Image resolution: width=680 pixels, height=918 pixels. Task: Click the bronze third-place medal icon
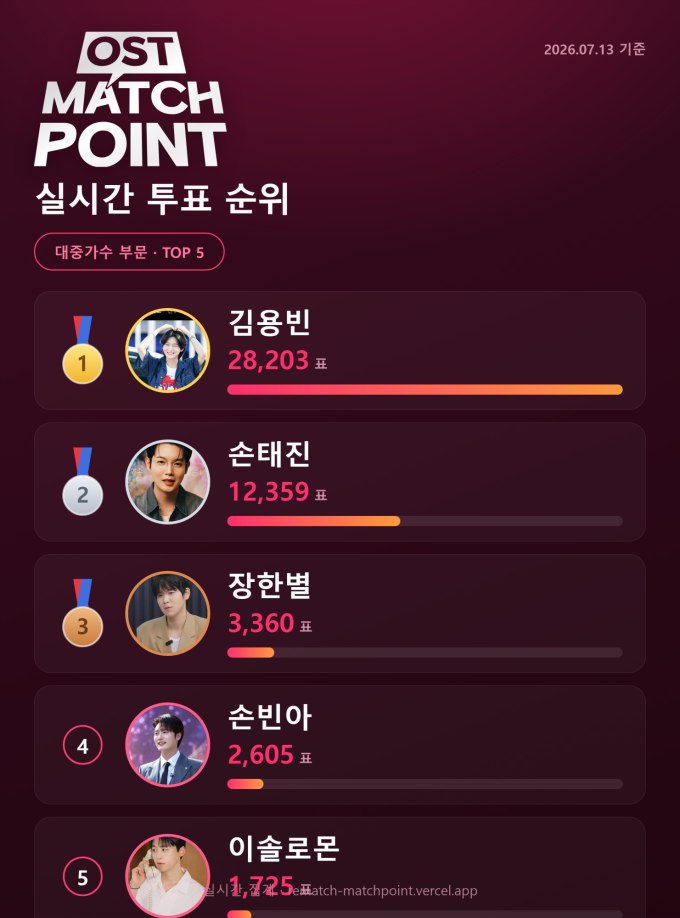tap(83, 613)
